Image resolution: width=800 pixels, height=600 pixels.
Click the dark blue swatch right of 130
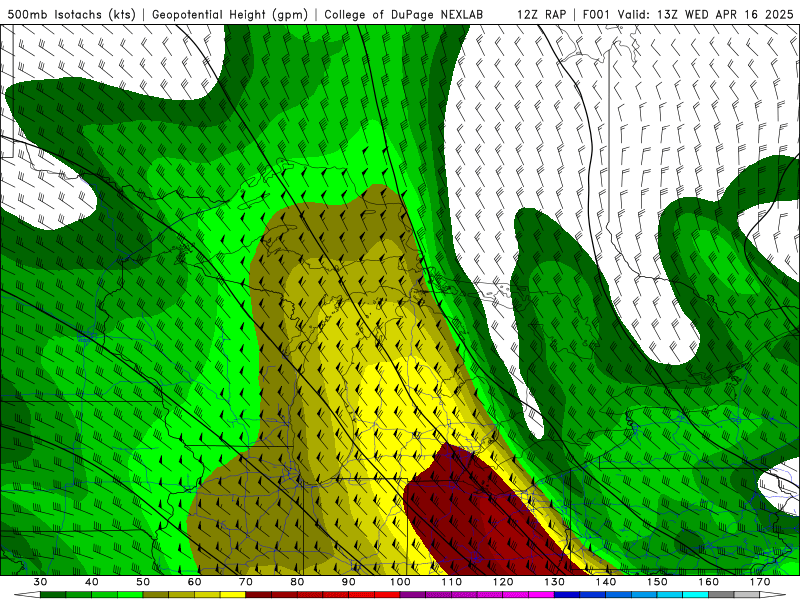click(567, 595)
